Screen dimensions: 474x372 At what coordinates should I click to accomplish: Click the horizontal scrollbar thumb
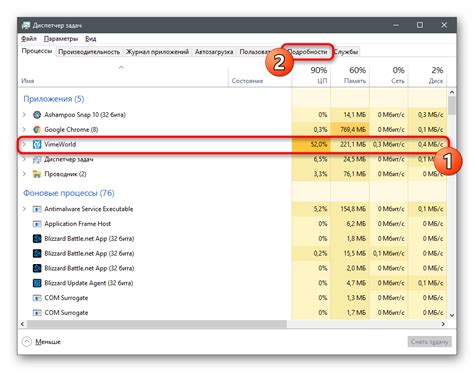[x=157, y=324]
